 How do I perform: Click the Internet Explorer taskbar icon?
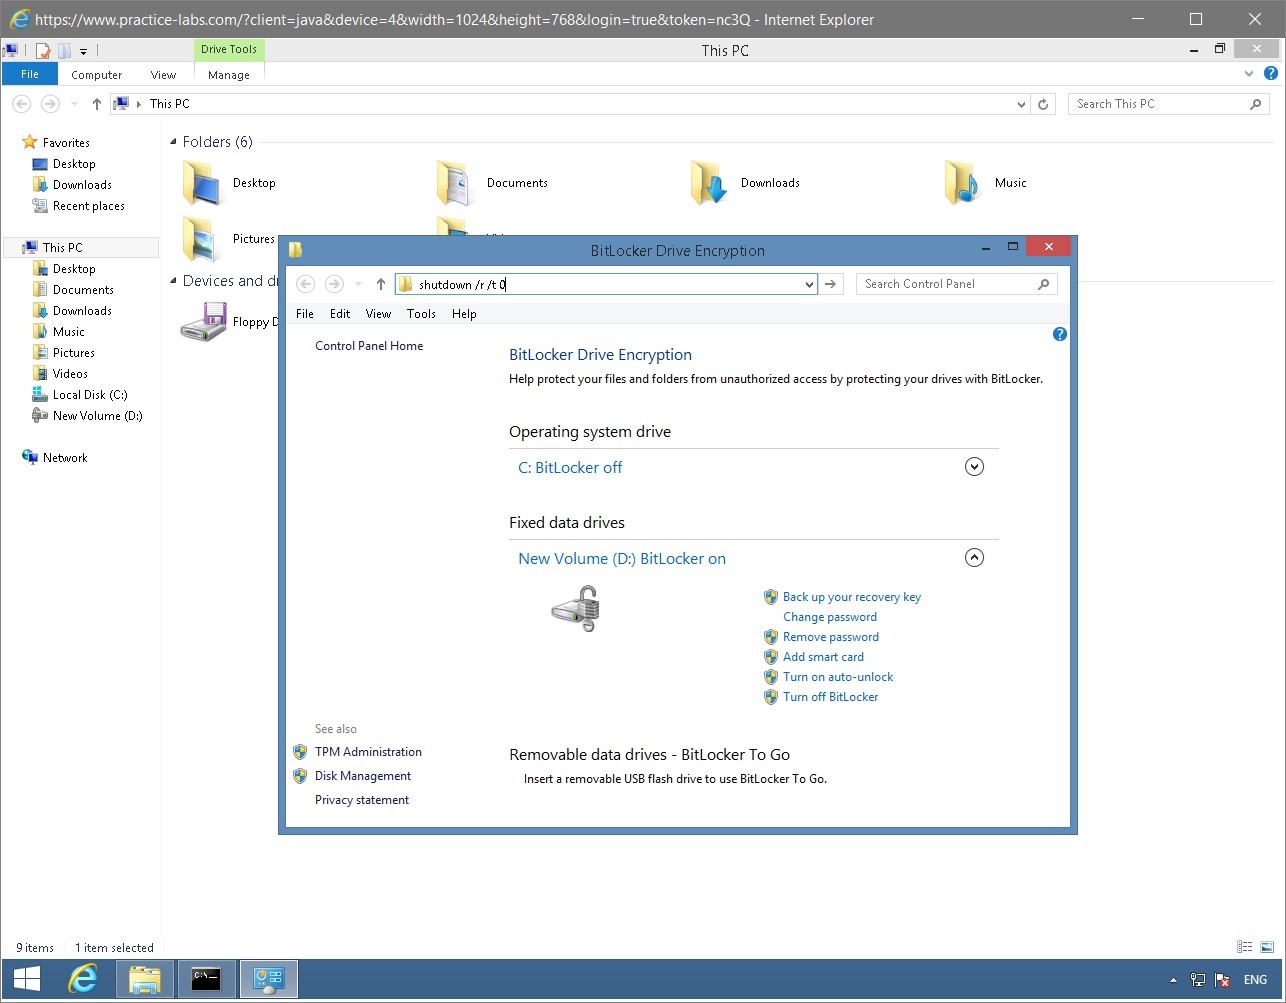[x=83, y=978]
